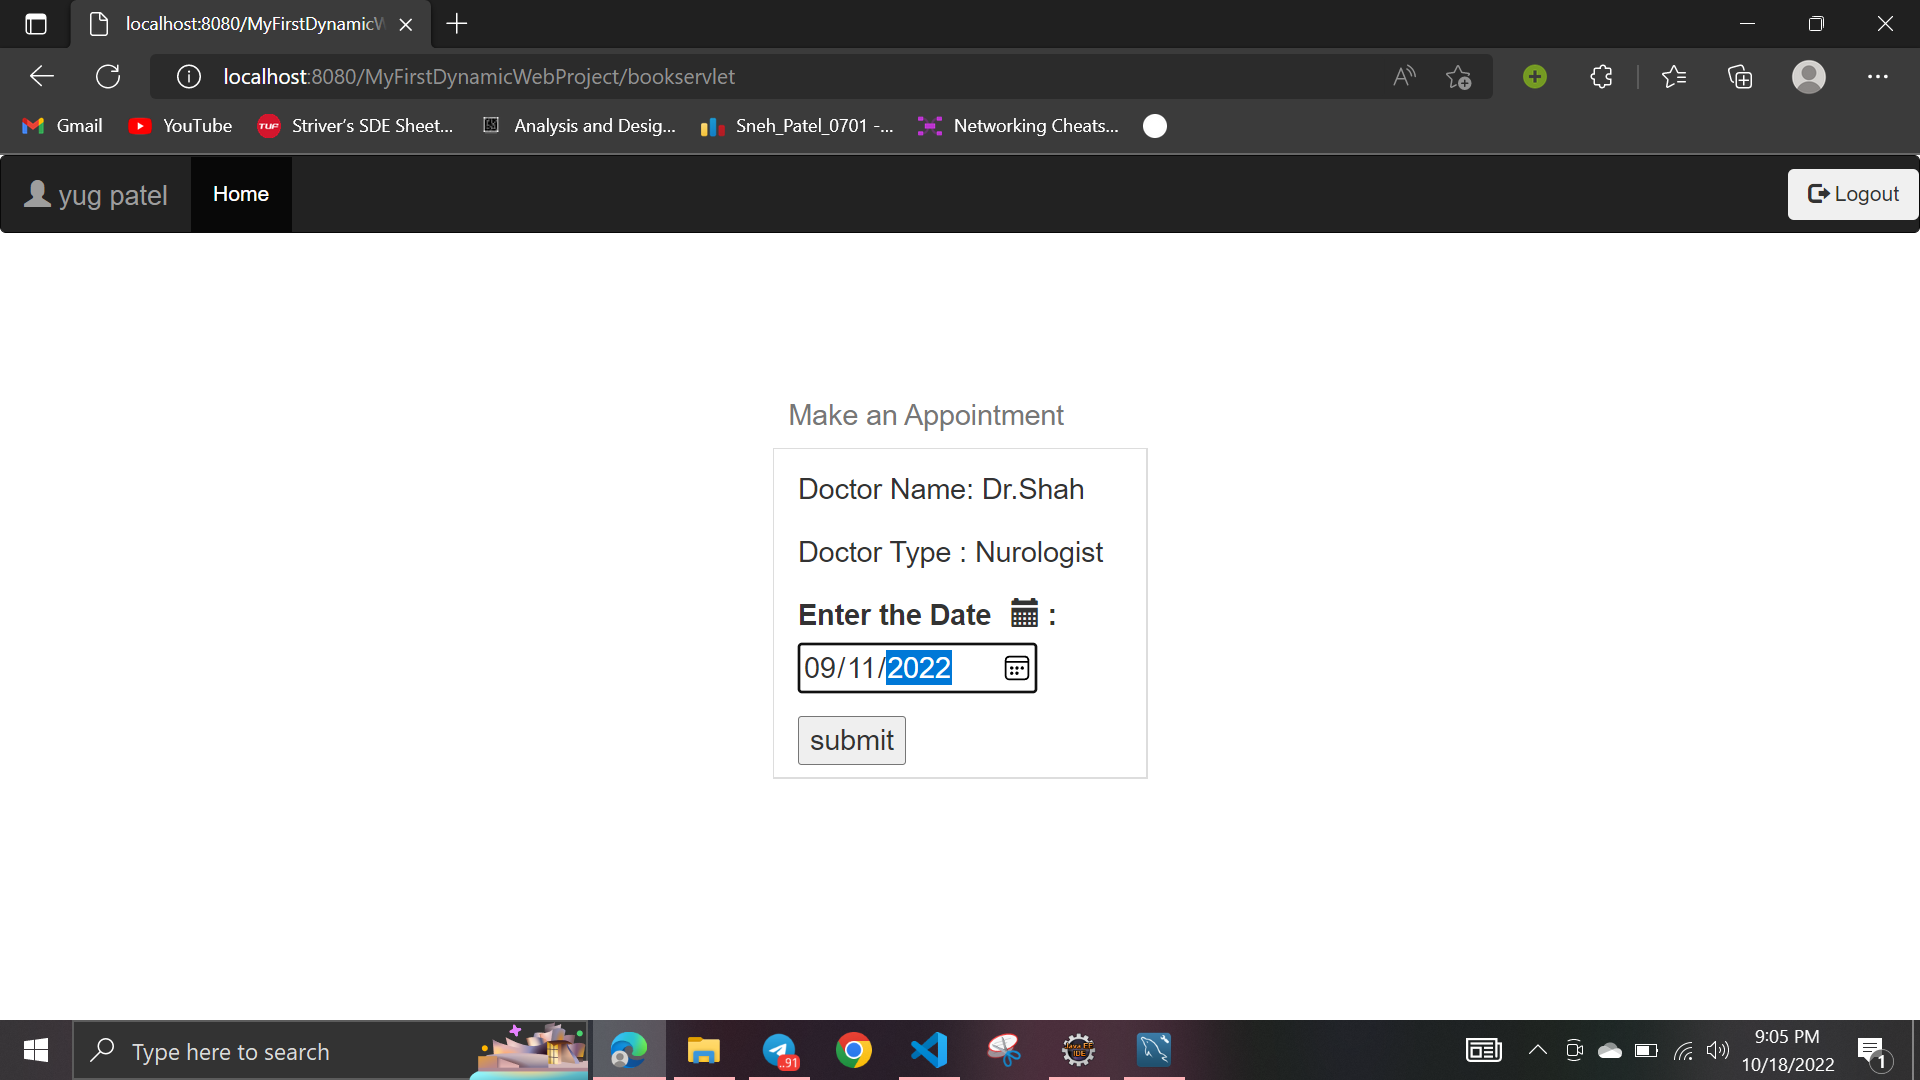The width and height of the screenshot is (1920, 1080).
Task: Logout of the appointment site
Action: pyautogui.click(x=1852, y=193)
